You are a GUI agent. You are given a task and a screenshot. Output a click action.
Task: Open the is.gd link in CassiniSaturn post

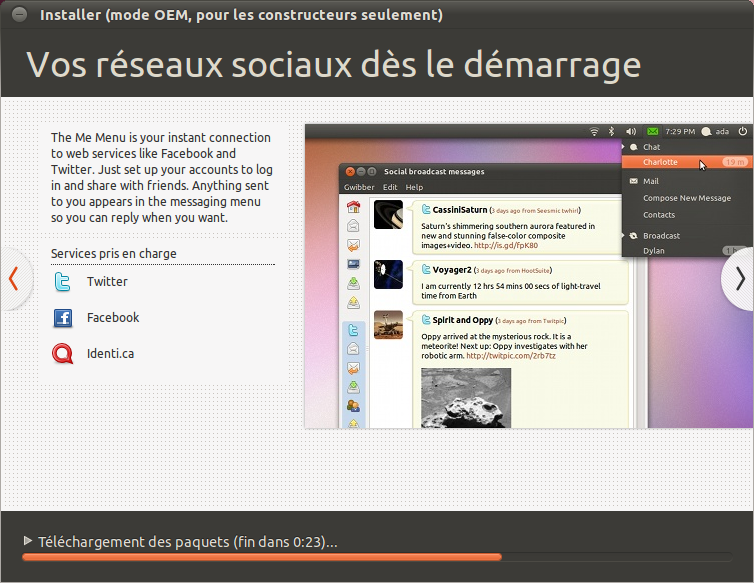coord(505,245)
